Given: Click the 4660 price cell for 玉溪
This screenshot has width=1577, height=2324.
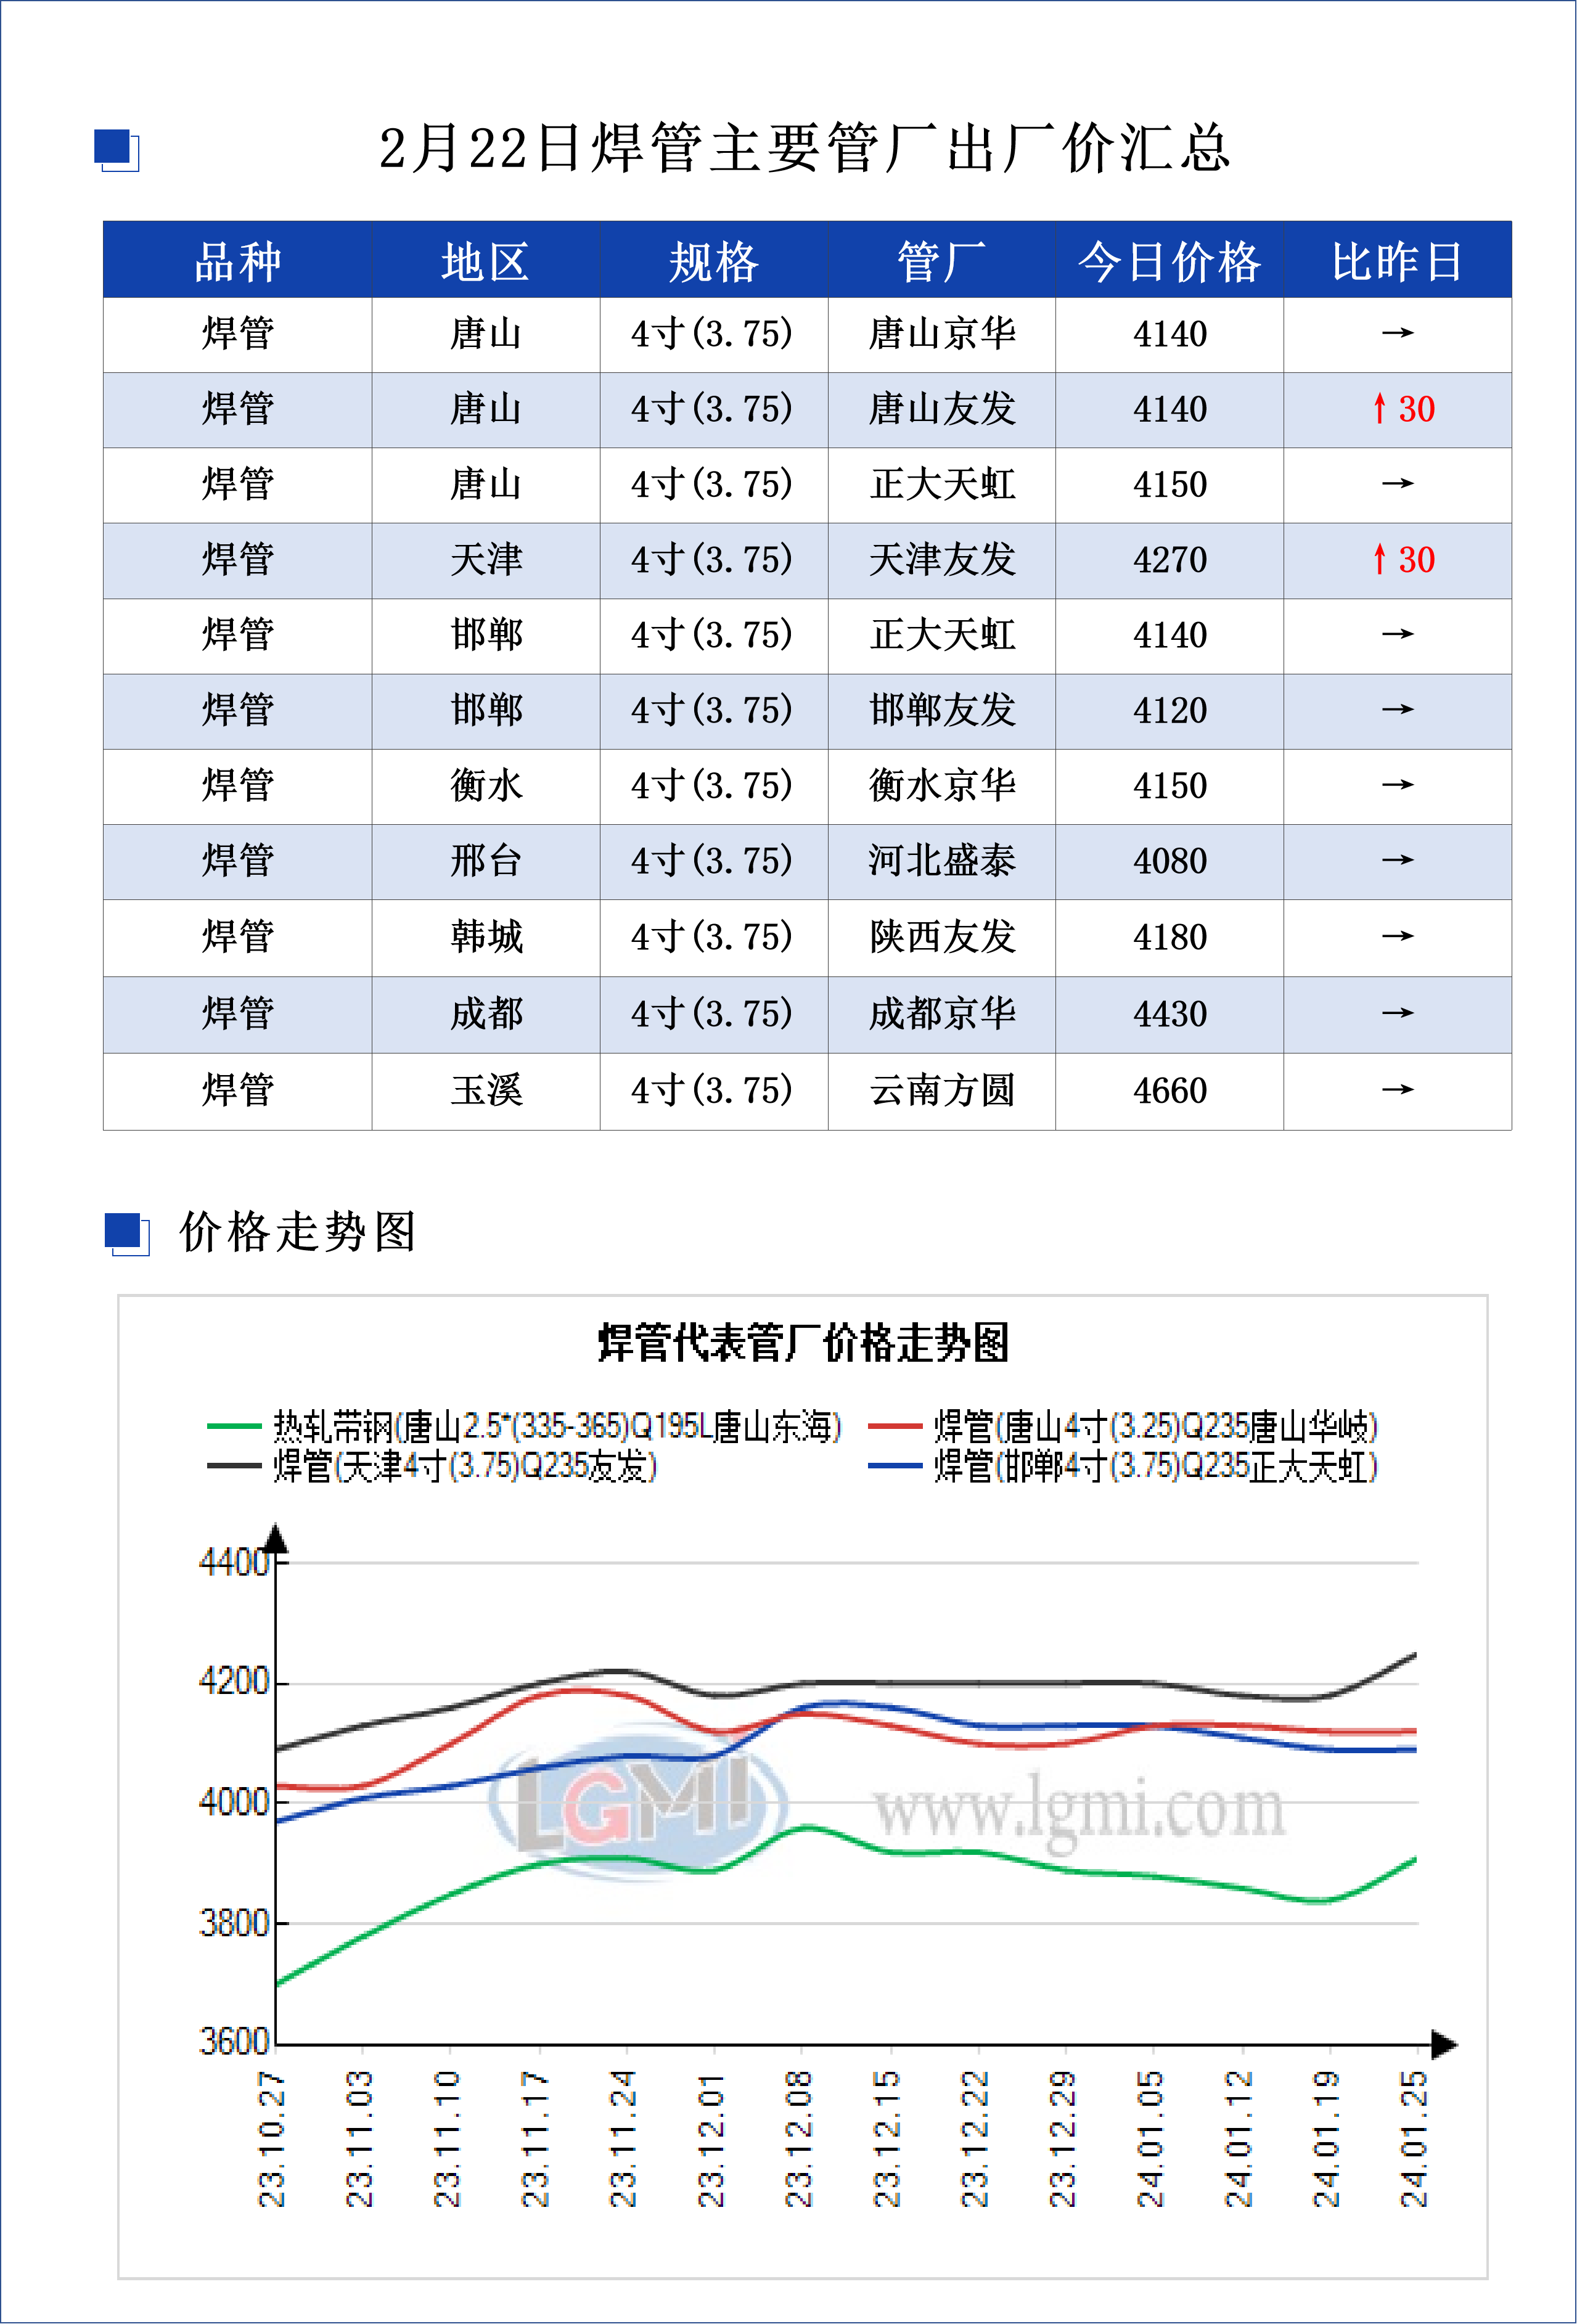Looking at the screenshot, I should [1169, 1091].
